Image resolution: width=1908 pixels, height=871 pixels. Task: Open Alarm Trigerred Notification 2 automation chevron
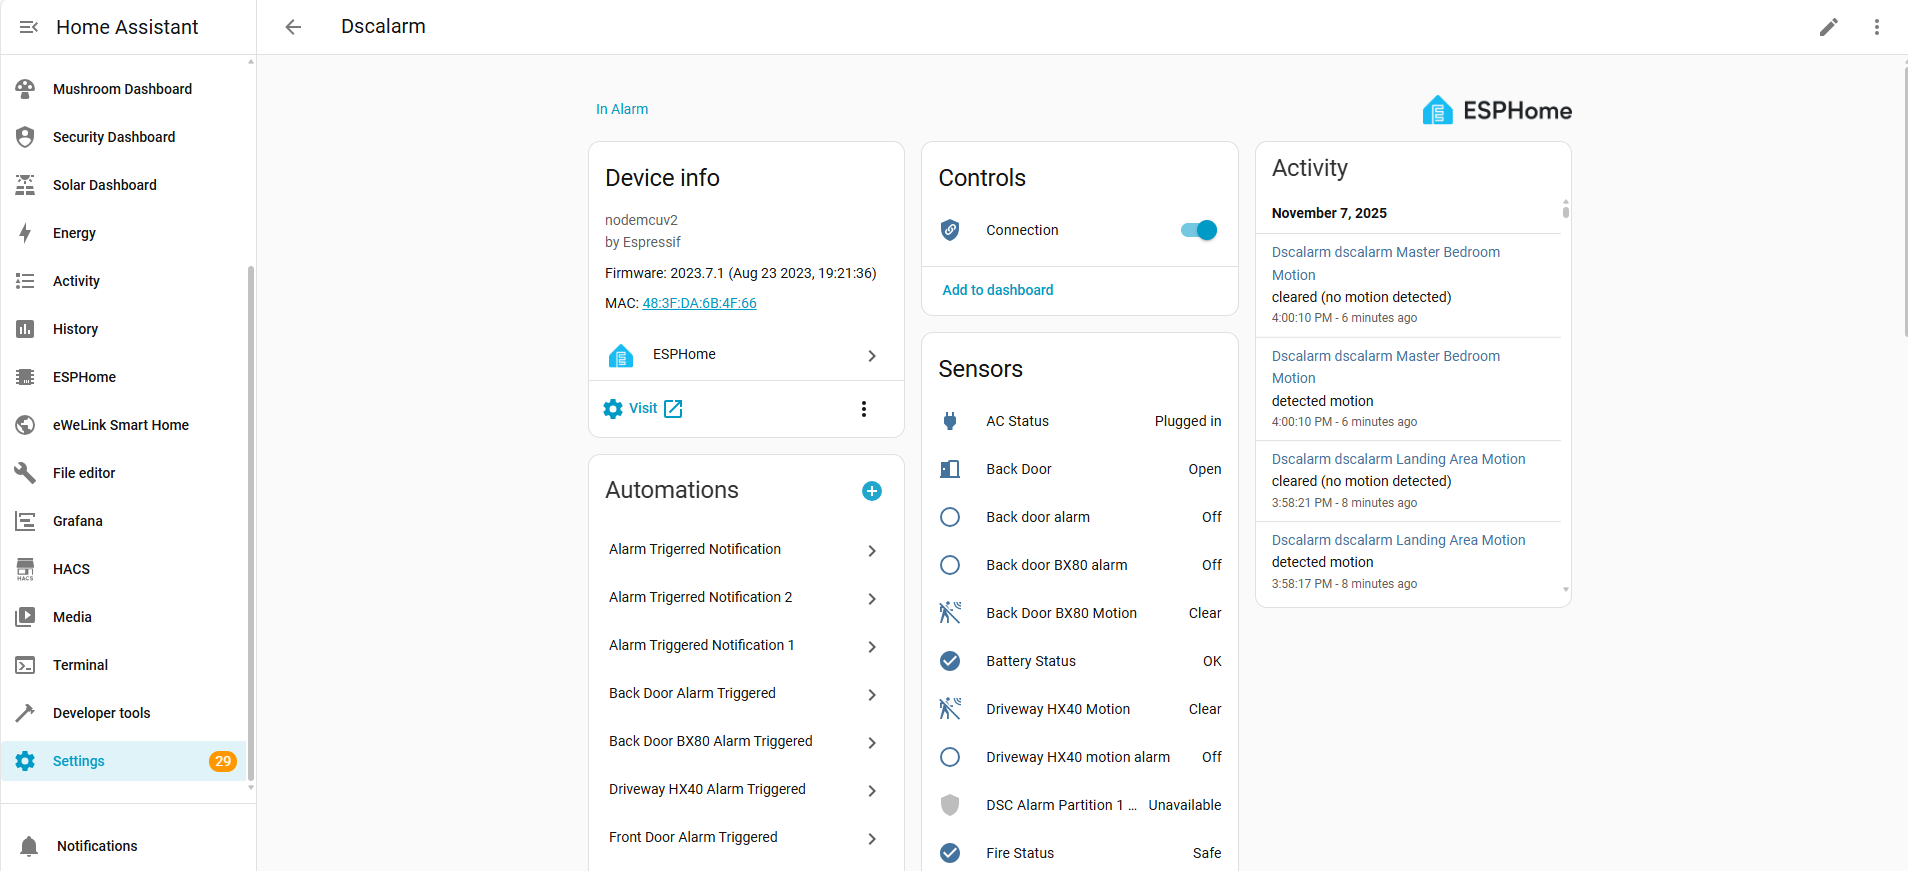click(x=872, y=599)
